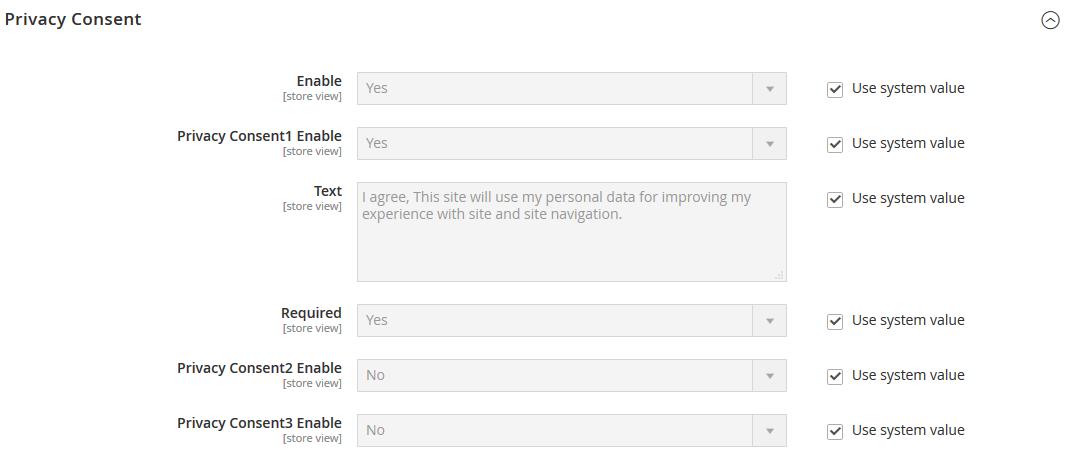Click the arrow on Privacy Consent1 Enable select
Image resolution: width=1073 pixels, height=464 pixels.
coord(770,143)
